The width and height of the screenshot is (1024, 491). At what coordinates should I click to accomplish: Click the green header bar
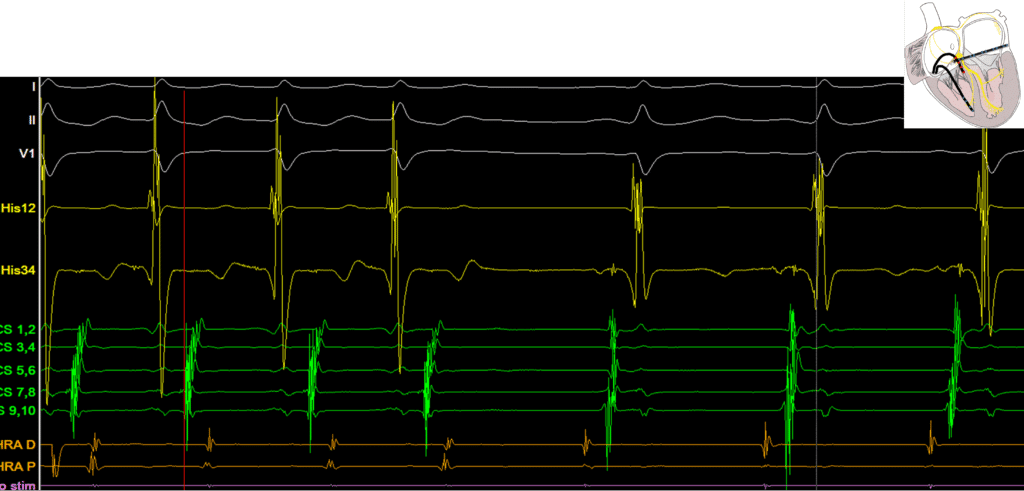450,37
